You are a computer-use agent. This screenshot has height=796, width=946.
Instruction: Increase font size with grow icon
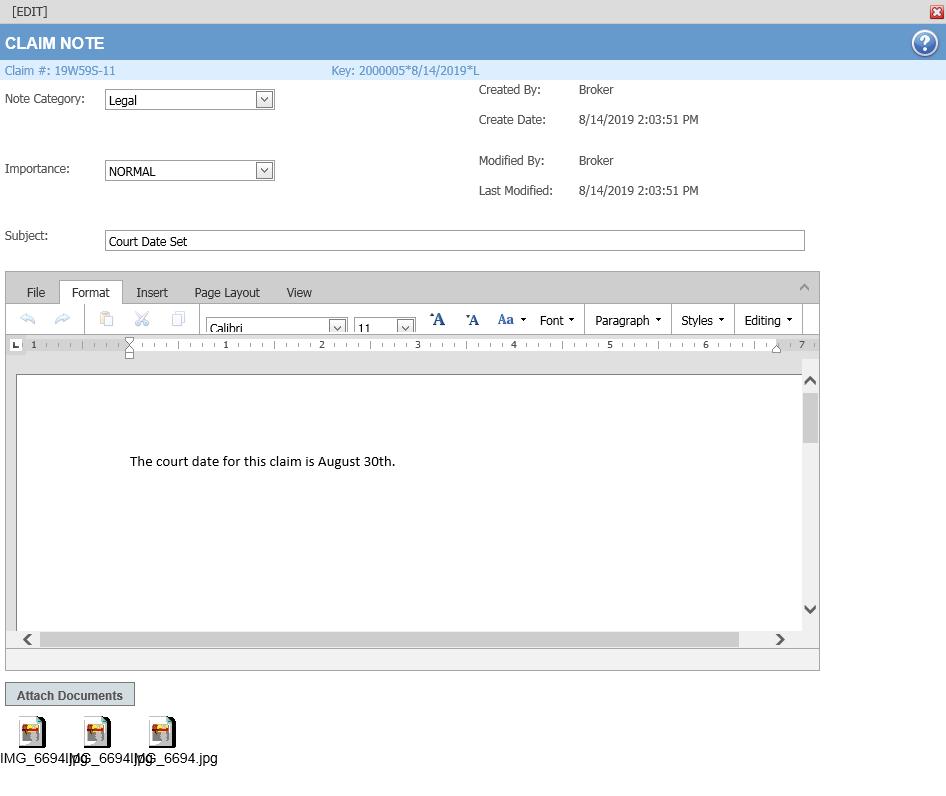coord(437,320)
